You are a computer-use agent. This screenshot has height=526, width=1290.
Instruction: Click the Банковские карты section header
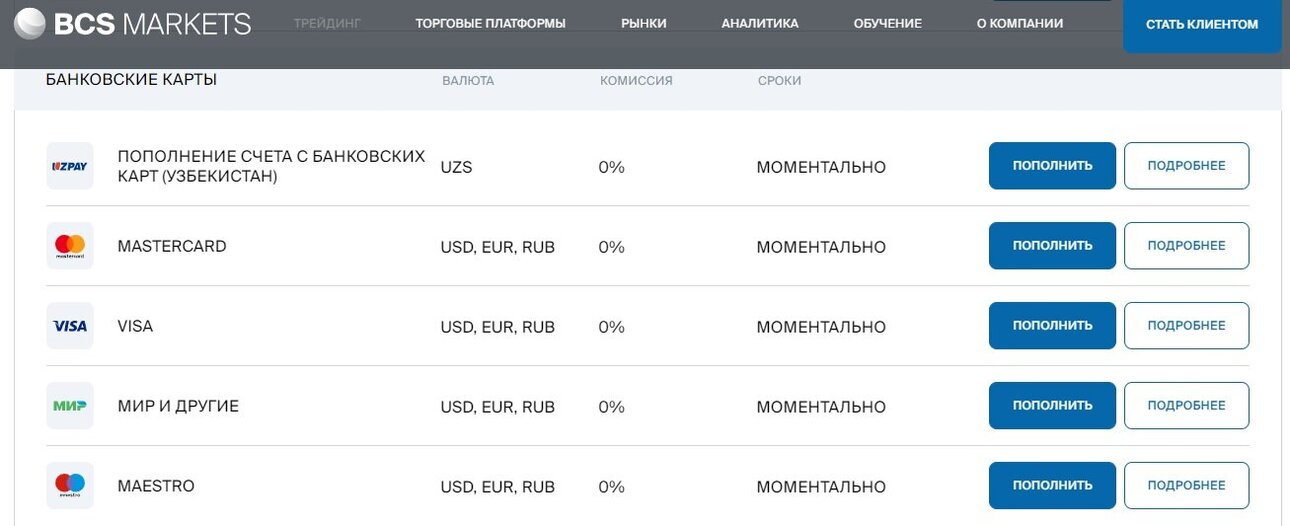pyautogui.click(x=131, y=79)
